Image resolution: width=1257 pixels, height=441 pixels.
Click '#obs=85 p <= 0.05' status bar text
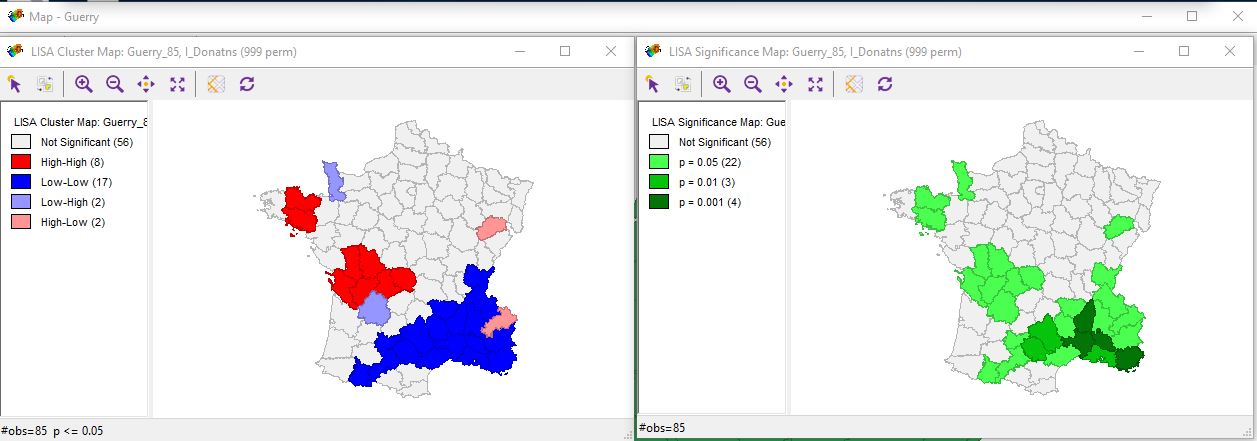(52, 431)
